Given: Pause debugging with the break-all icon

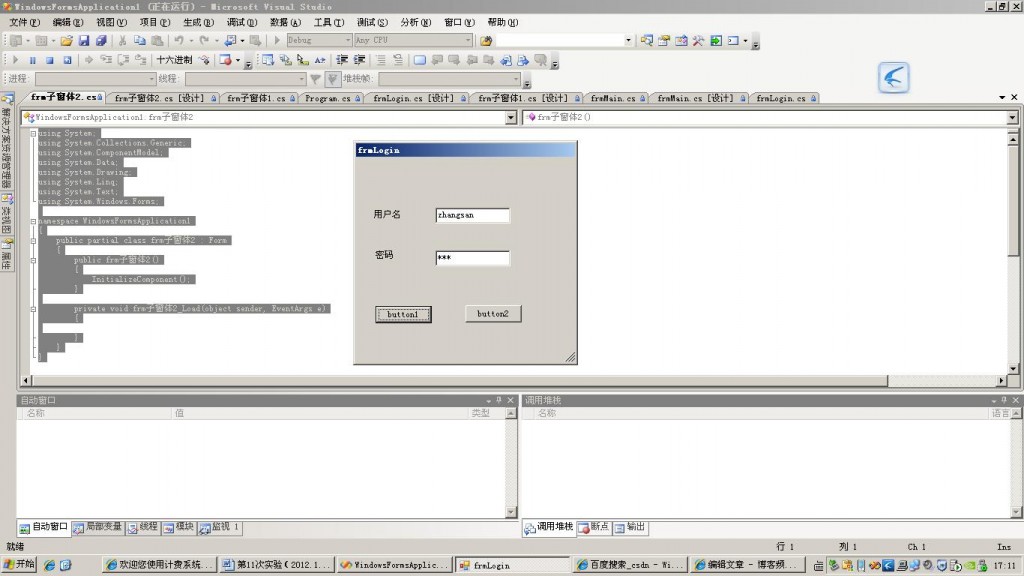Looking at the screenshot, I should 32,60.
